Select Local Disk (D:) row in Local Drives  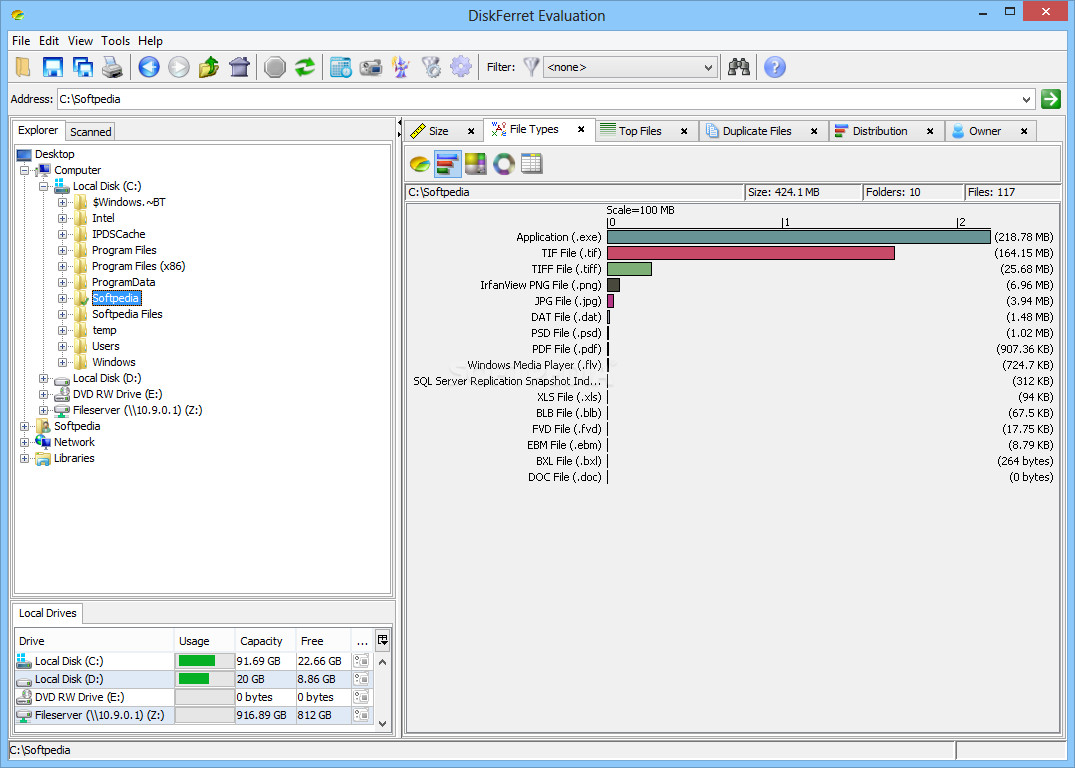[194, 679]
